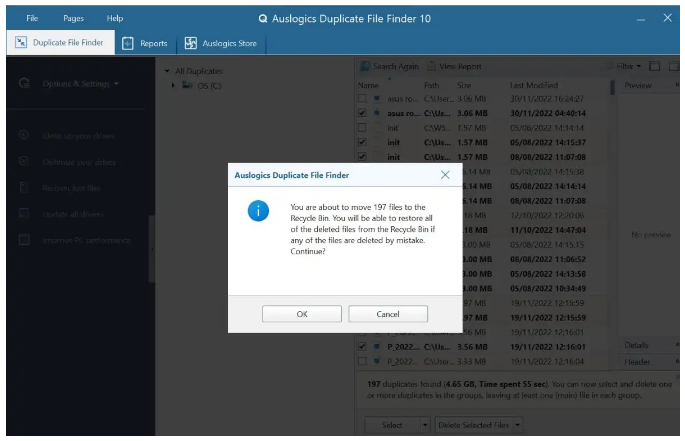Click the Improve PC performance icon

click(24, 240)
